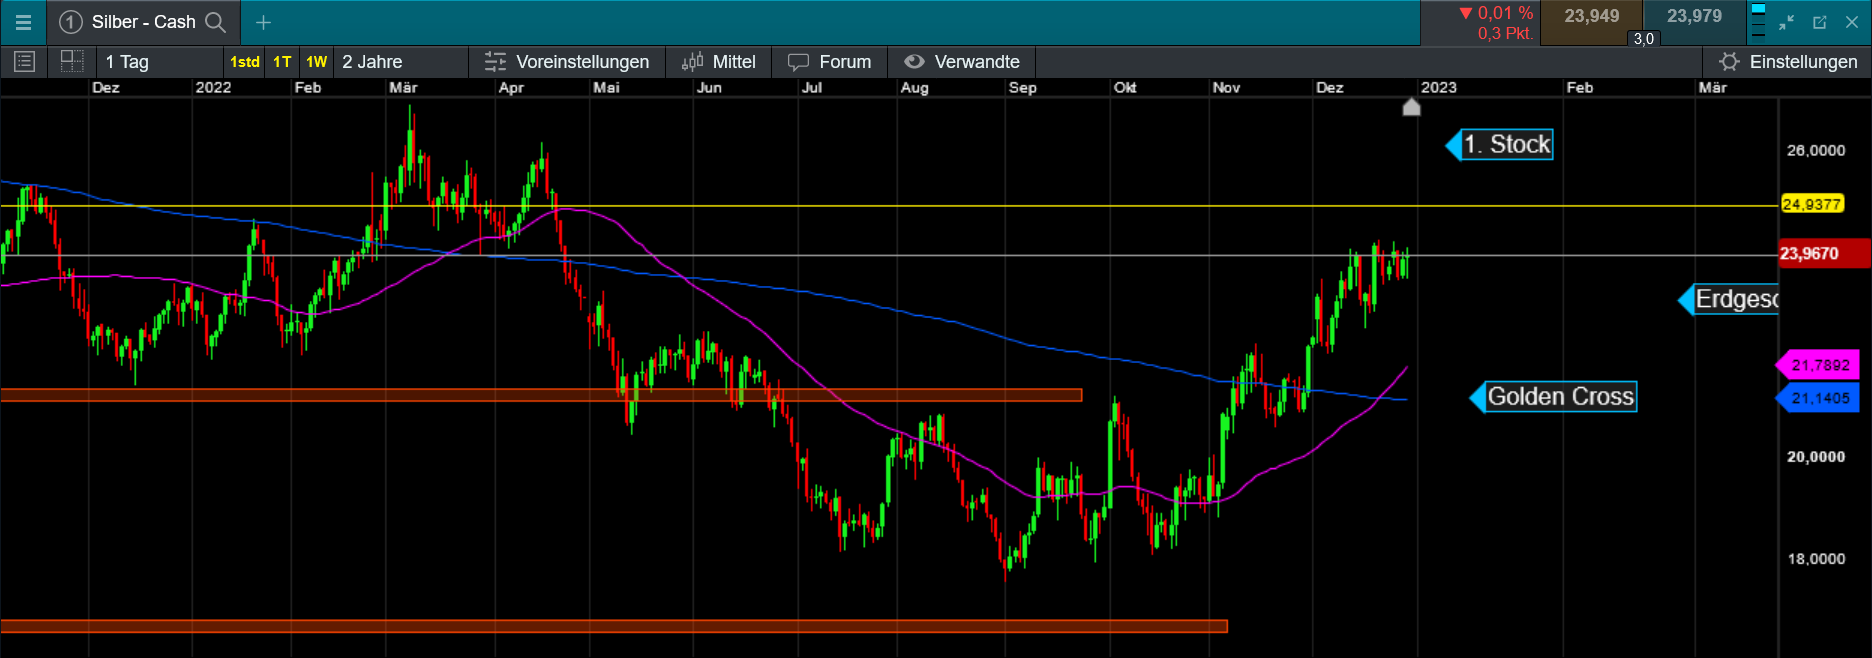
Task: Select the 1std quick interval
Action: (x=245, y=62)
